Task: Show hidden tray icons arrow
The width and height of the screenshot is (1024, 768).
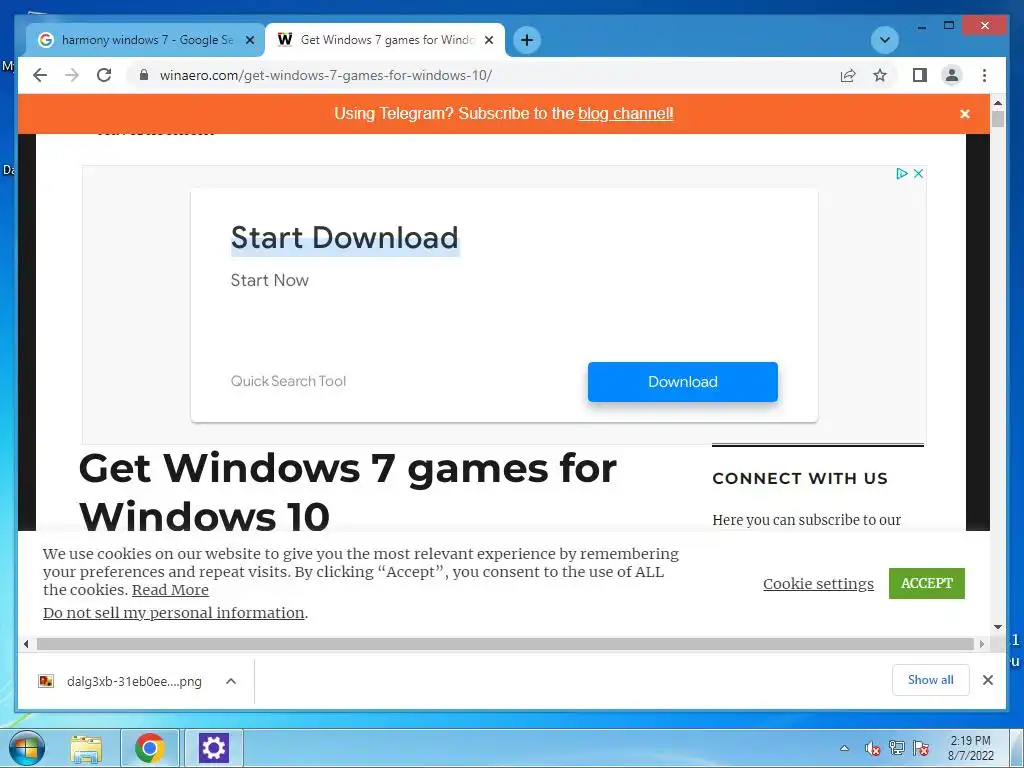Action: (844, 748)
